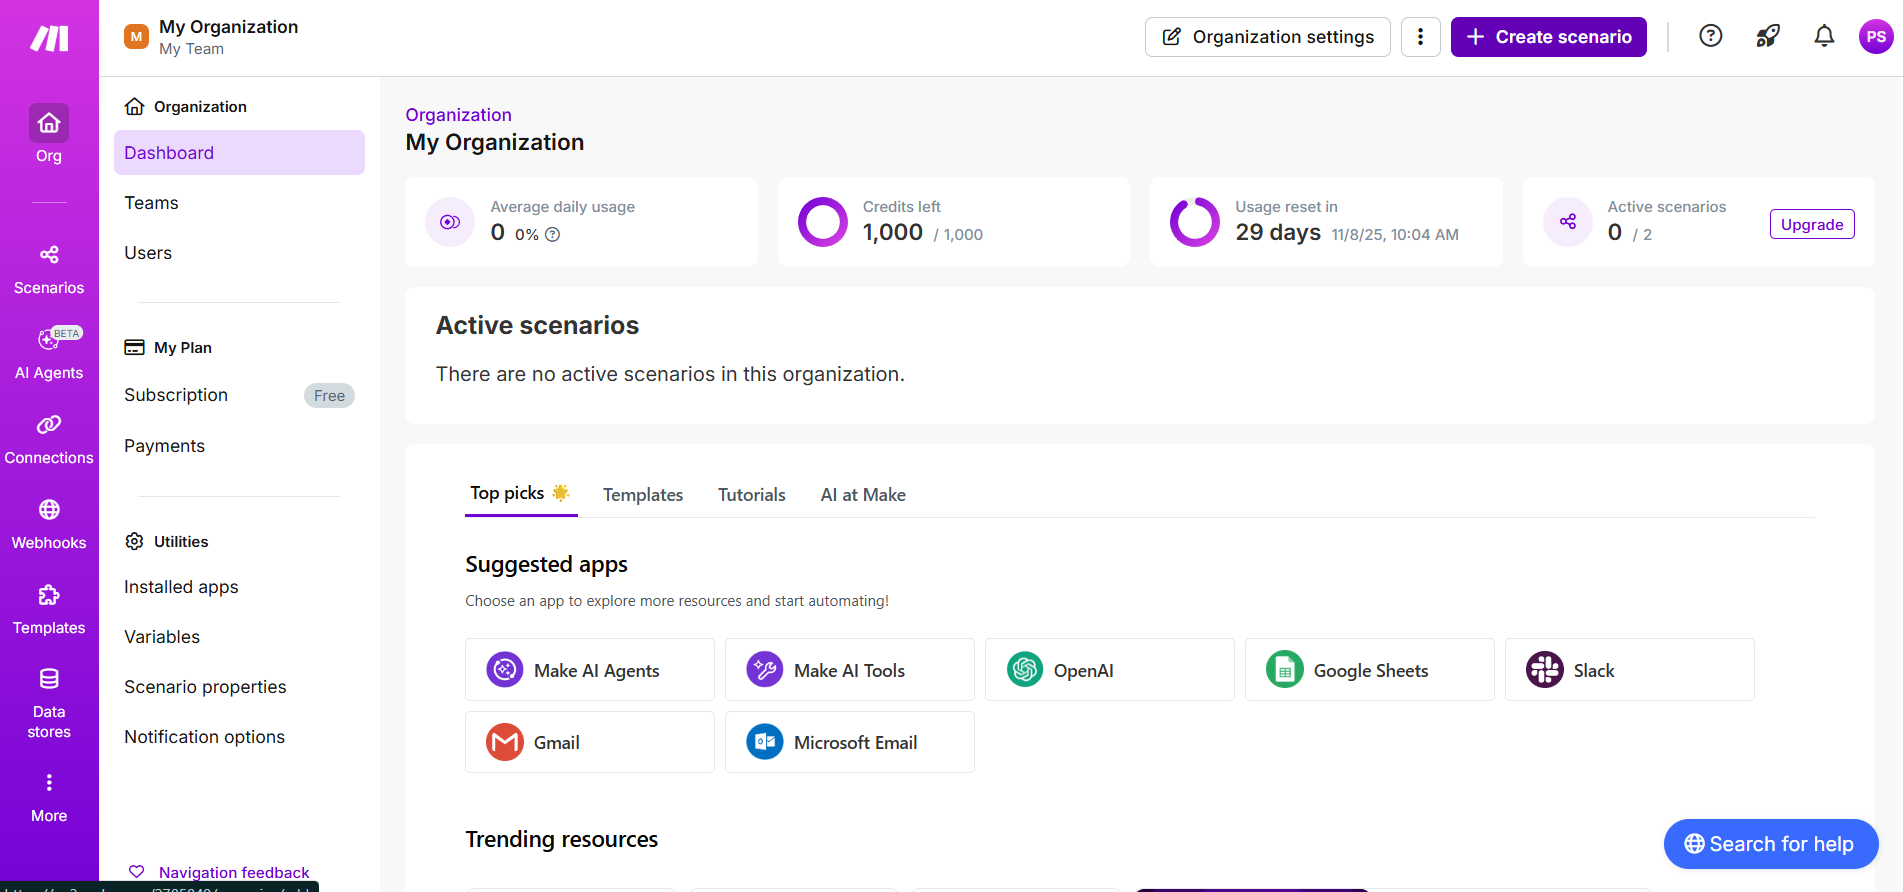The height and width of the screenshot is (892, 1903).
Task: Go to Connections in sidebar
Action: pos(49,440)
